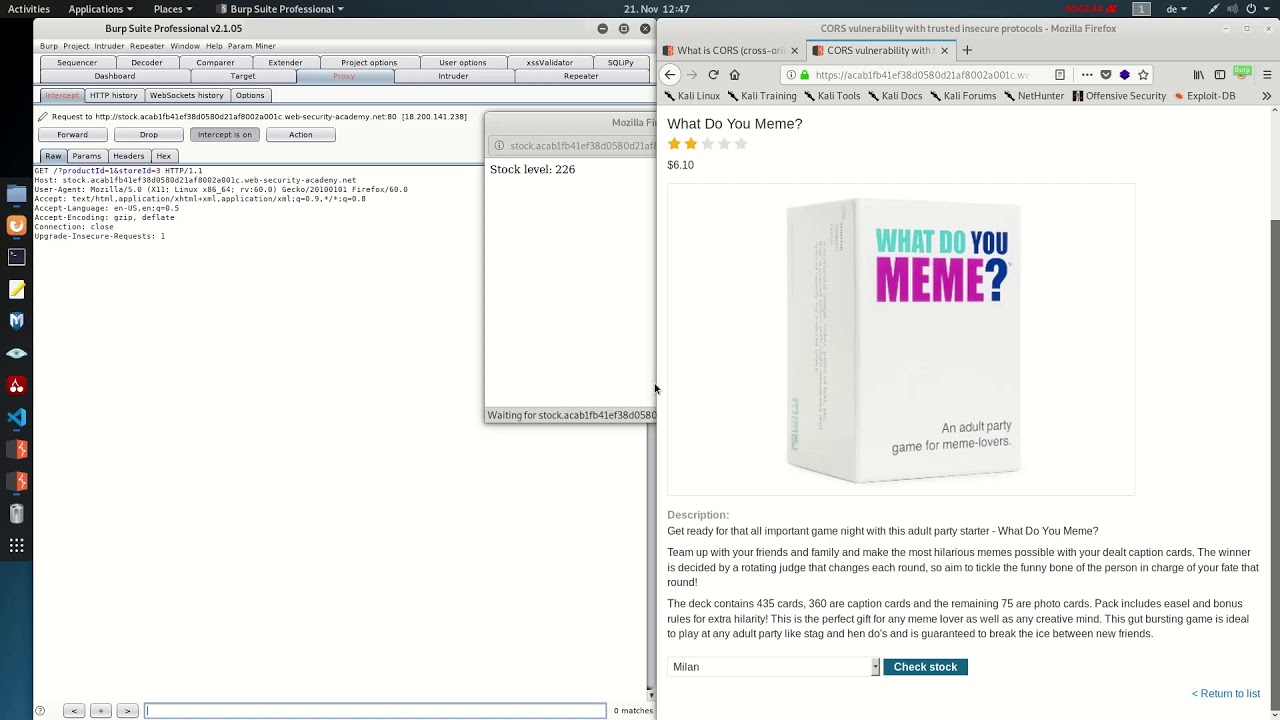Open the power icon in the top bar

click(x=1250, y=9)
